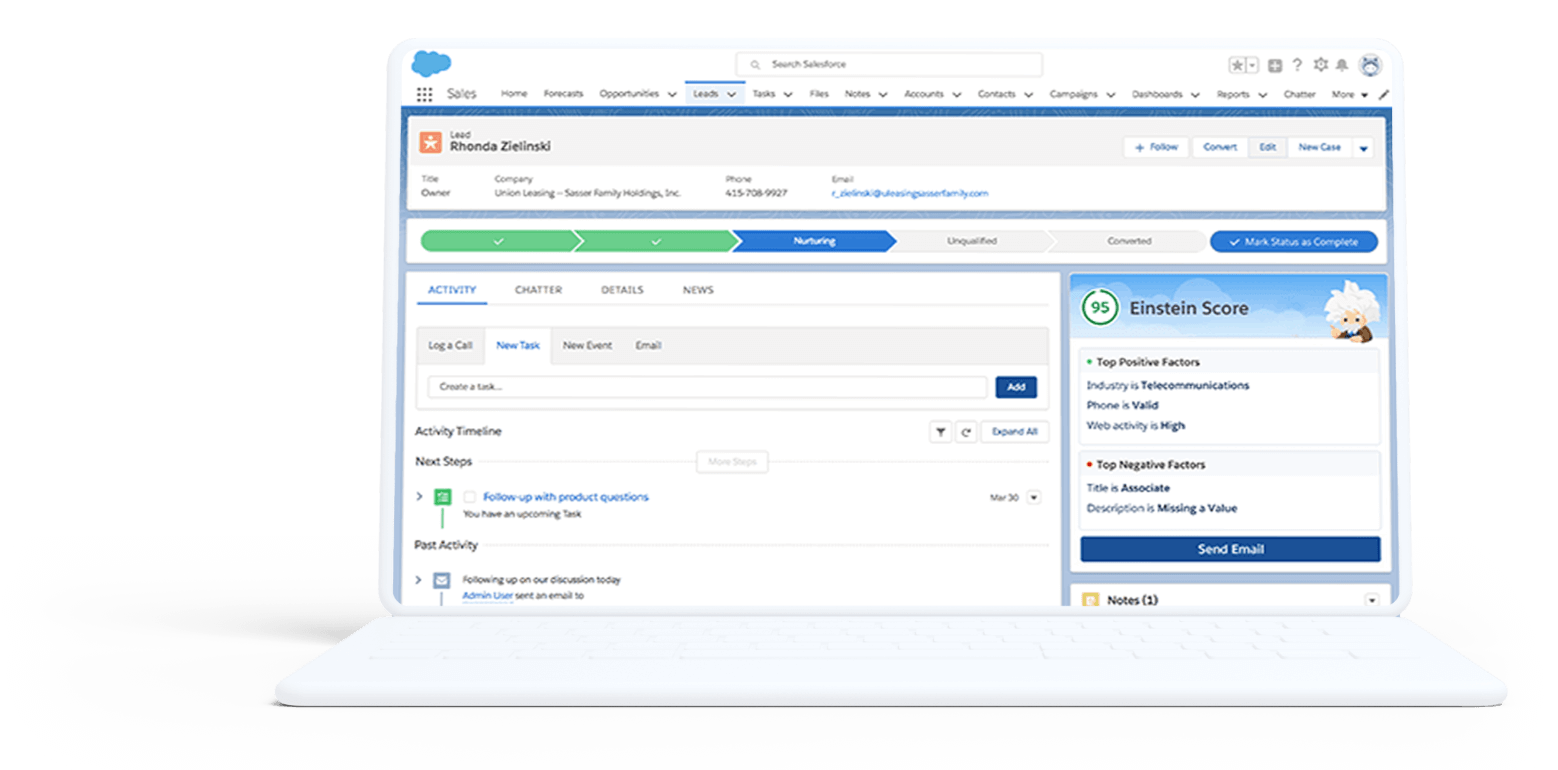Open more lead actions dropdown beside New Case
Image resolution: width=1558 pixels, height=770 pixels.
coord(1364,148)
